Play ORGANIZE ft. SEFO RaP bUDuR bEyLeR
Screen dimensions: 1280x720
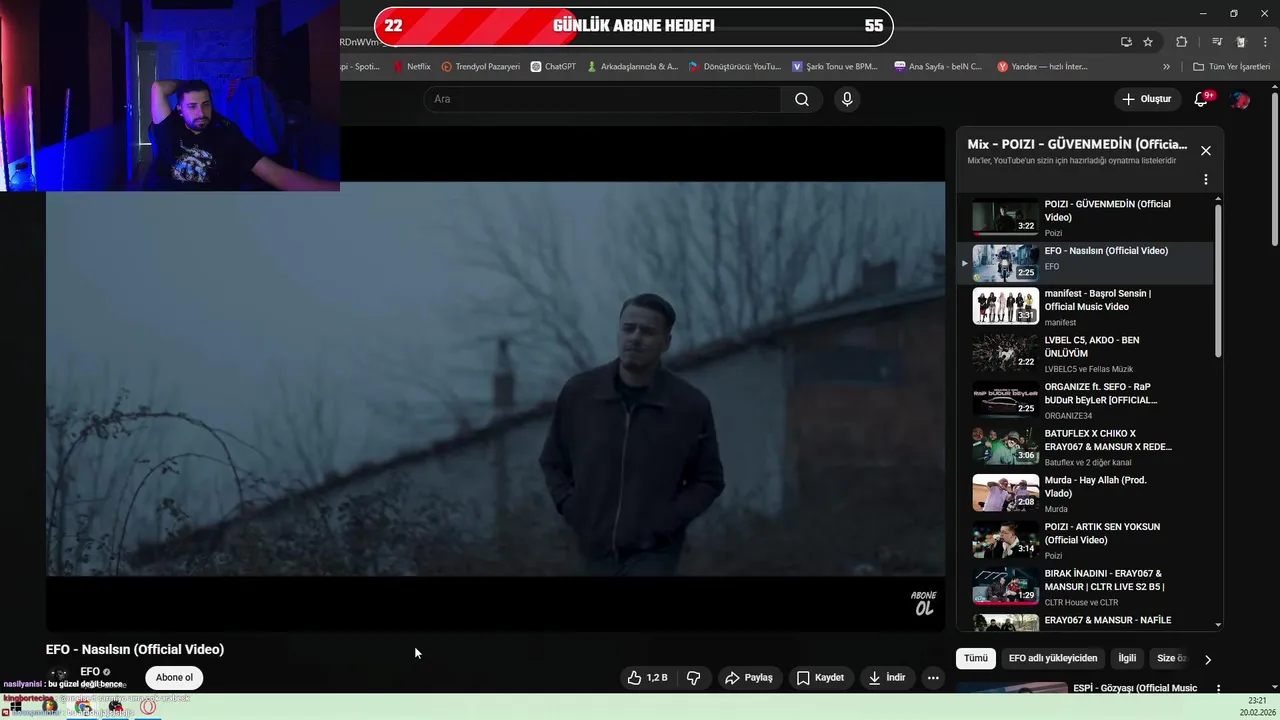pyautogui.click(x=1085, y=399)
